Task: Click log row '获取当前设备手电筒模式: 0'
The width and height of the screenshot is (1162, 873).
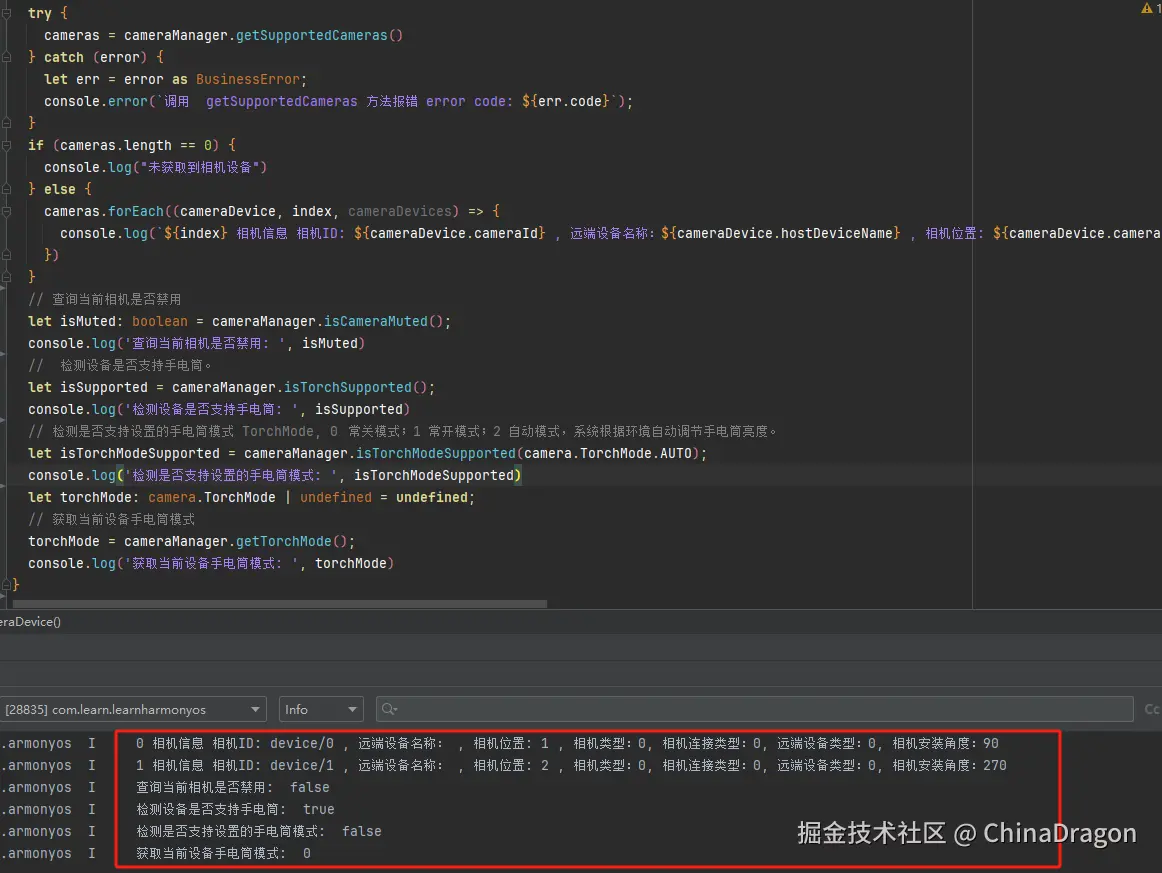Action: (x=223, y=854)
